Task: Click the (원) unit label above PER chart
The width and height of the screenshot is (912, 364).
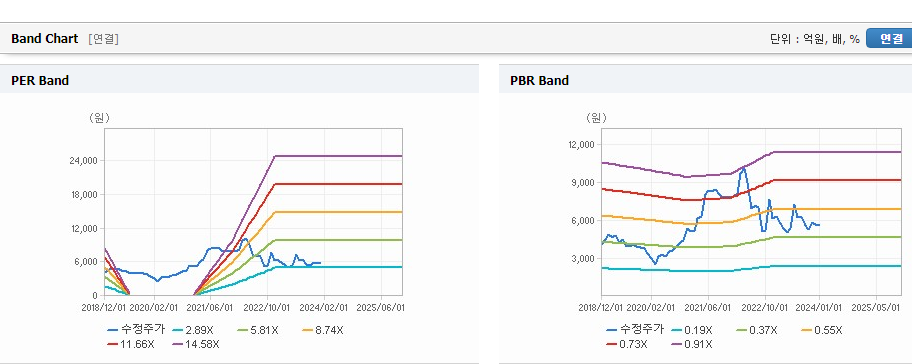Action: coord(99,118)
